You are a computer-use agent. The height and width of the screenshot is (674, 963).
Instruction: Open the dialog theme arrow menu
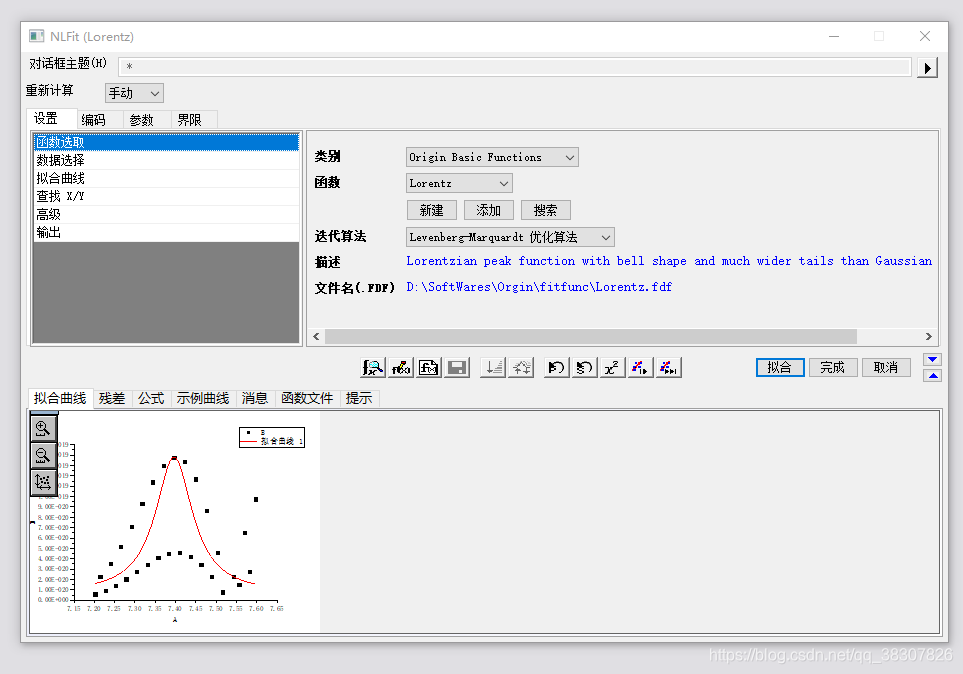click(x=927, y=67)
